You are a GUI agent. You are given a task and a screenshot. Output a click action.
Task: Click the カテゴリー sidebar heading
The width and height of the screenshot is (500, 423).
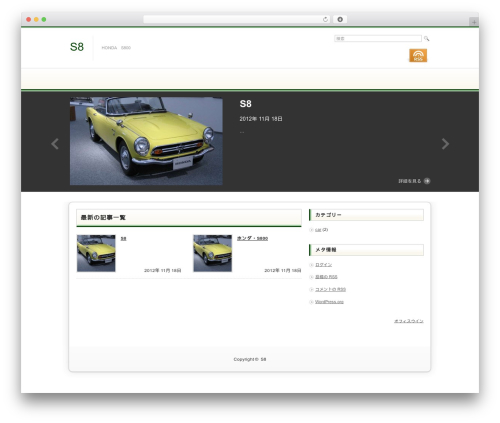click(366, 215)
